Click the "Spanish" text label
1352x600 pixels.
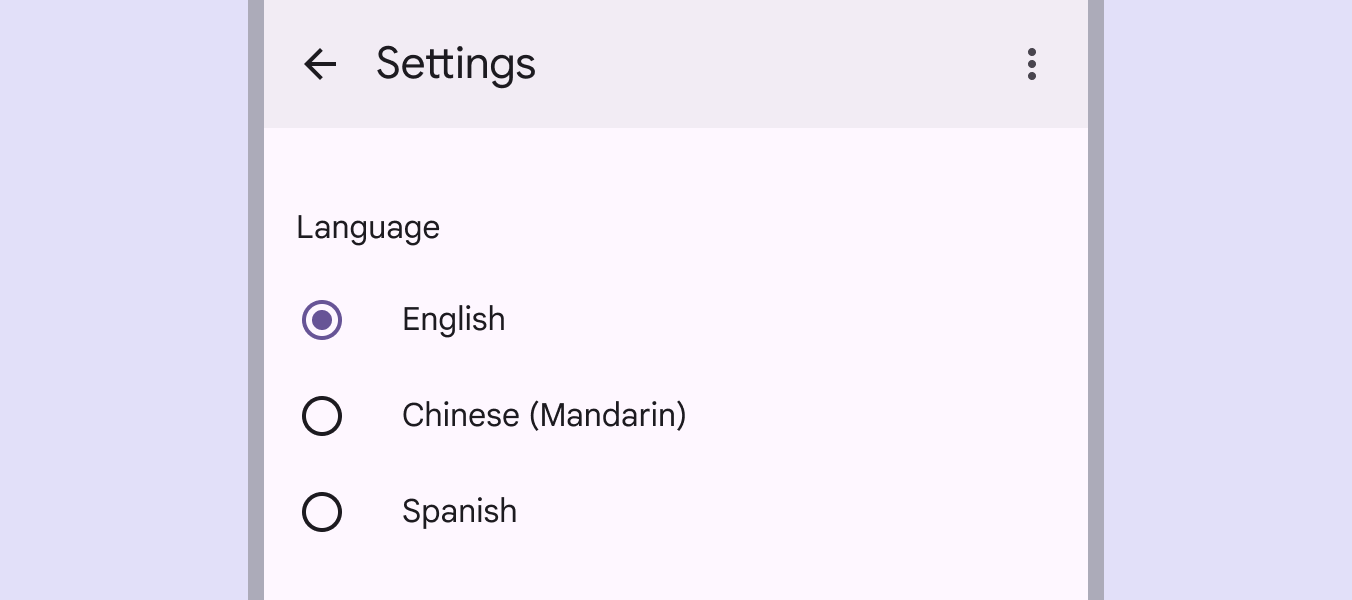coord(459,512)
